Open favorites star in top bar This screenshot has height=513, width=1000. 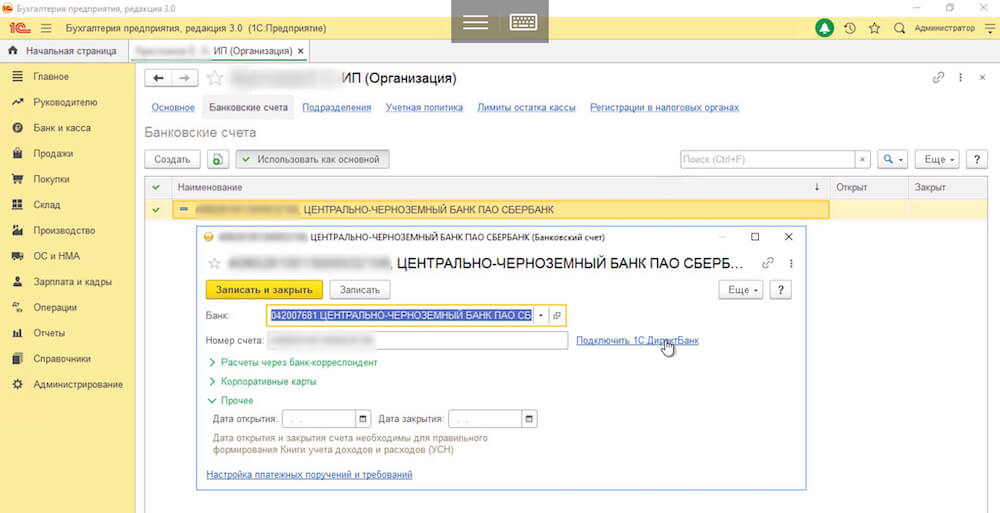(x=874, y=29)
